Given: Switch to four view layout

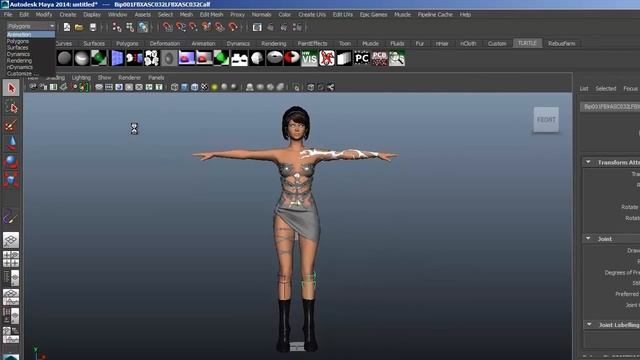Looking at the screenshot, I should click(11, 259).
